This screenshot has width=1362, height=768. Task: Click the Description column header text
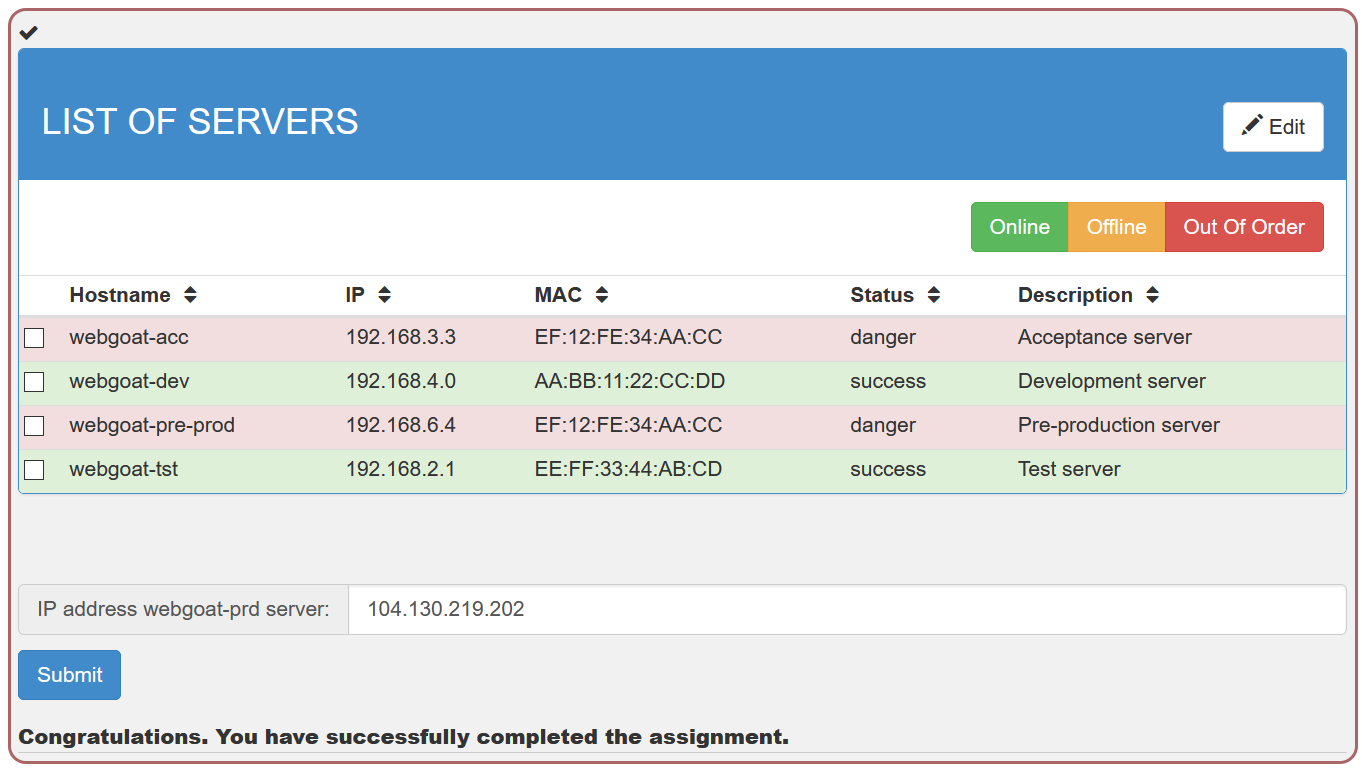[x=1075, y=295]
